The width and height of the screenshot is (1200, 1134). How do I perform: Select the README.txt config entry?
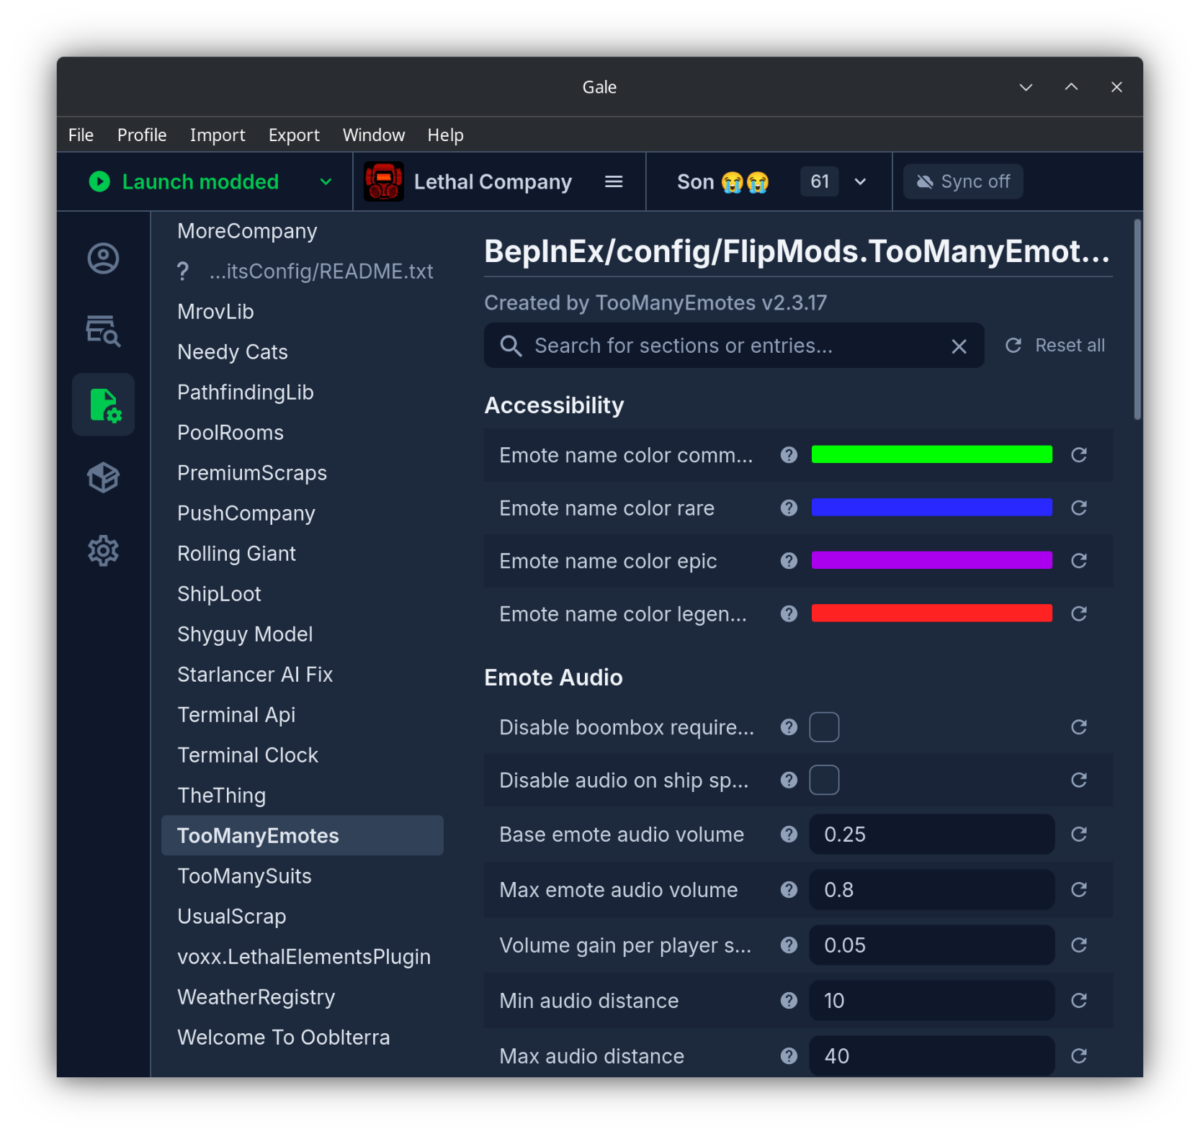pos(302,272)
